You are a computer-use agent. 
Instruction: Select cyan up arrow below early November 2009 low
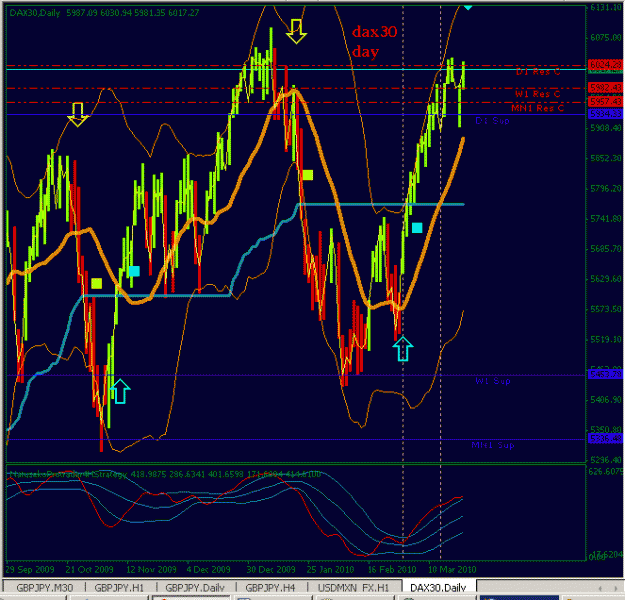[120, 391]
